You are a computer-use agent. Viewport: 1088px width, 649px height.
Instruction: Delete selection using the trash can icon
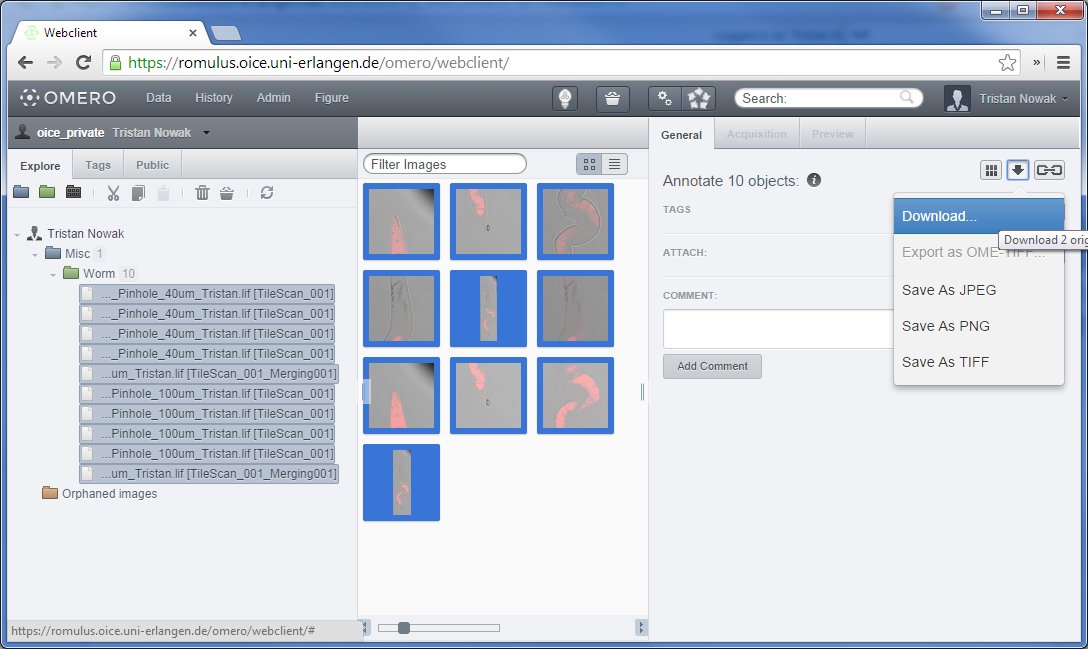pyautogui.click(x=202, y=192)
